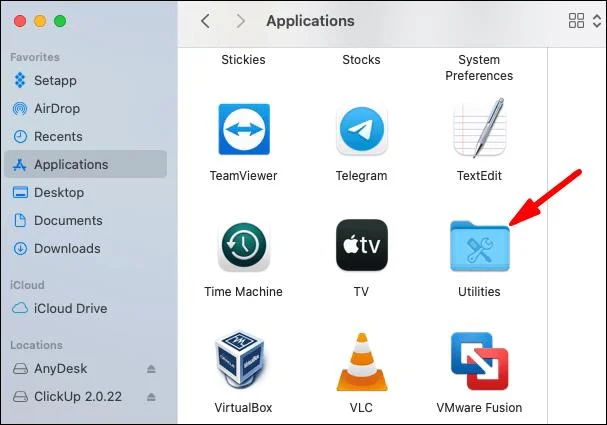Screen dimensions: 607x425
Task: Click the Favorites section header
Action: coord(35,57)
